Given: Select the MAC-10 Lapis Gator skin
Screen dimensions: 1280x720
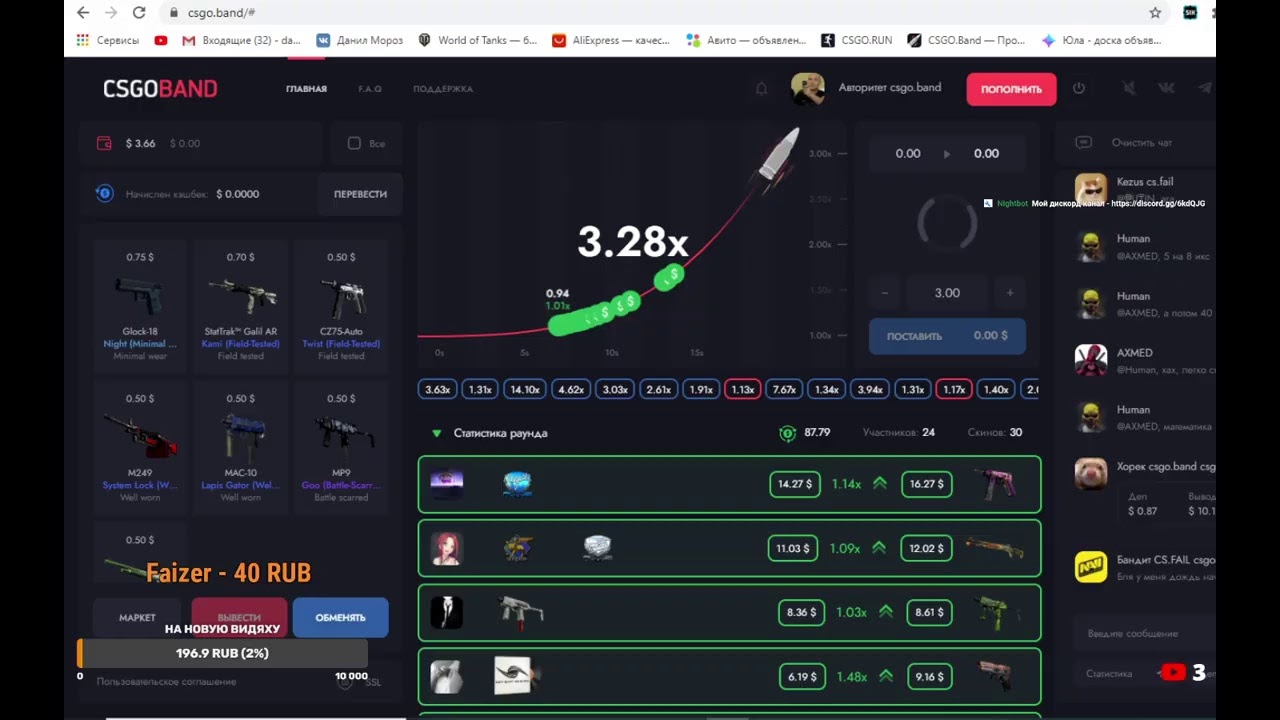Looking at the screenshot, I should 241,446.
